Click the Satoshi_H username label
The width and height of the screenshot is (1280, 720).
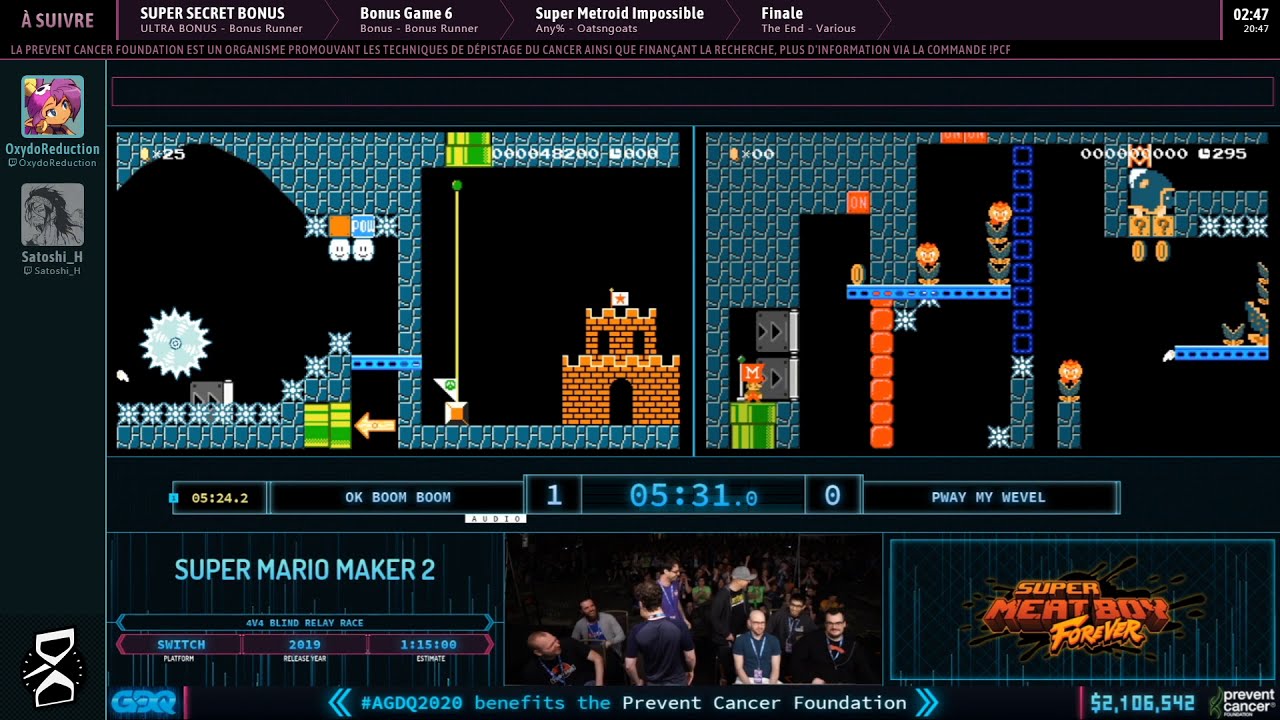pyautogui.click(x=53, y=257)
